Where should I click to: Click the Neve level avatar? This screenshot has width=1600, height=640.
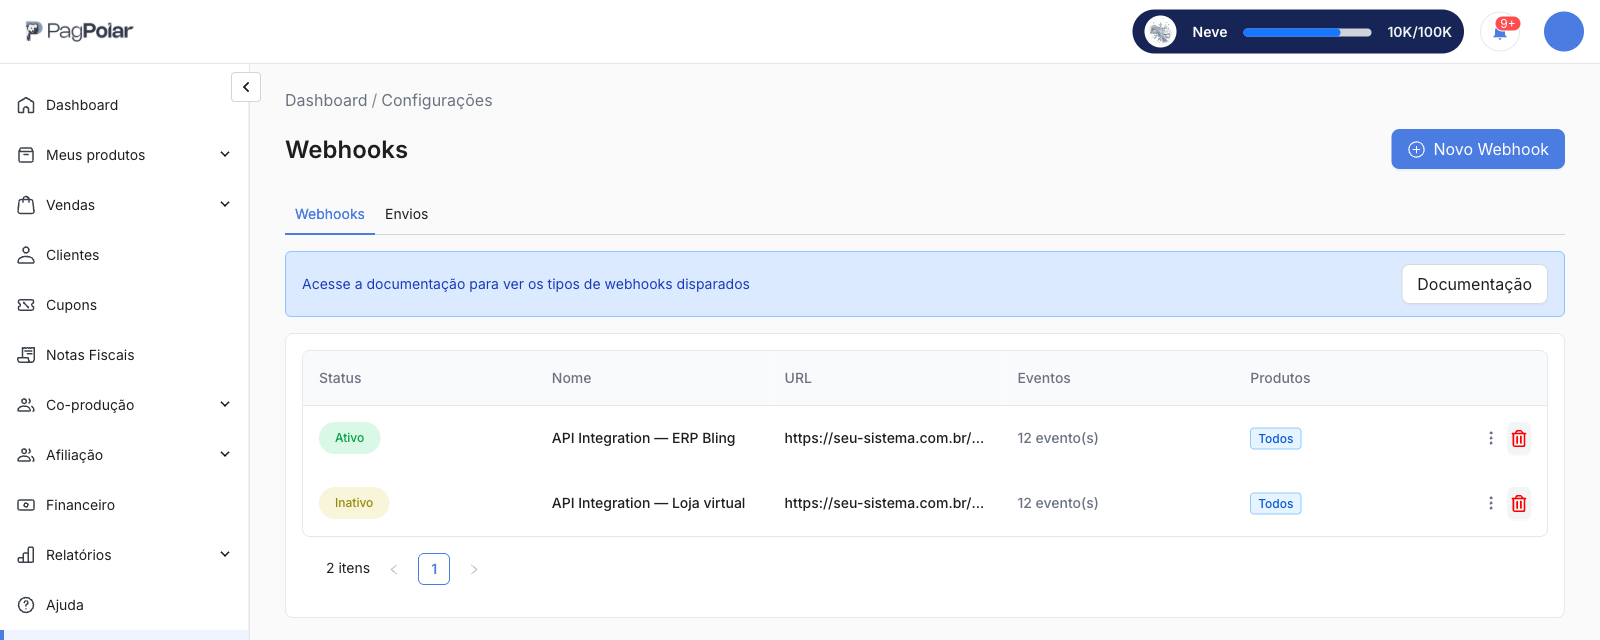pyautogui.click(x=1160, y=32)
